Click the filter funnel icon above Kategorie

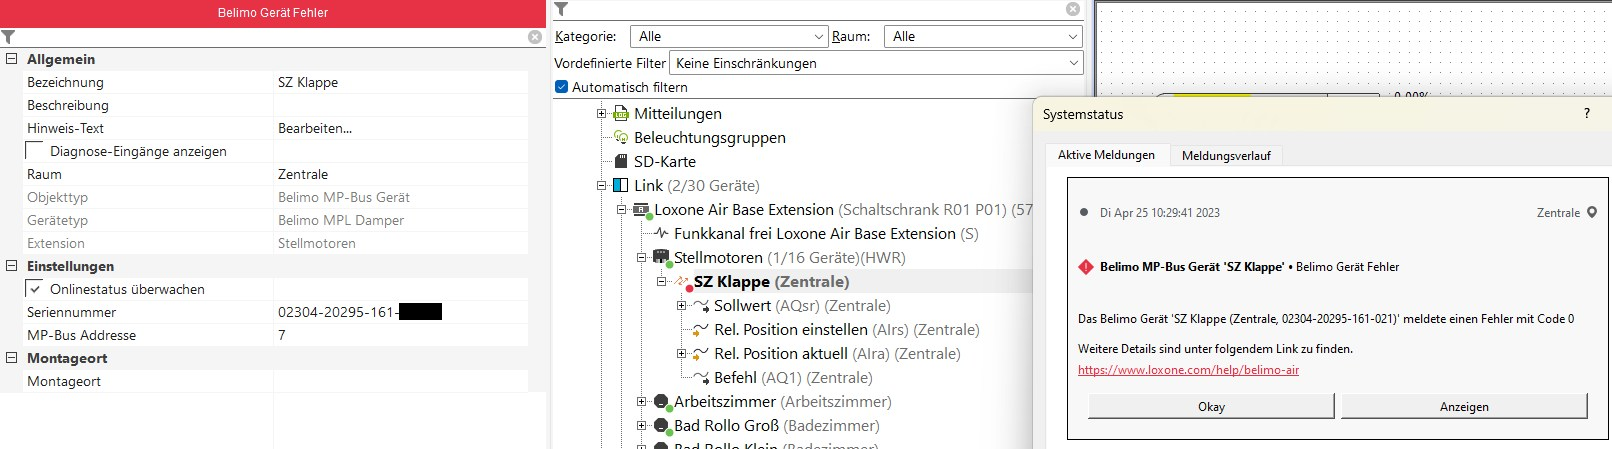561,9
